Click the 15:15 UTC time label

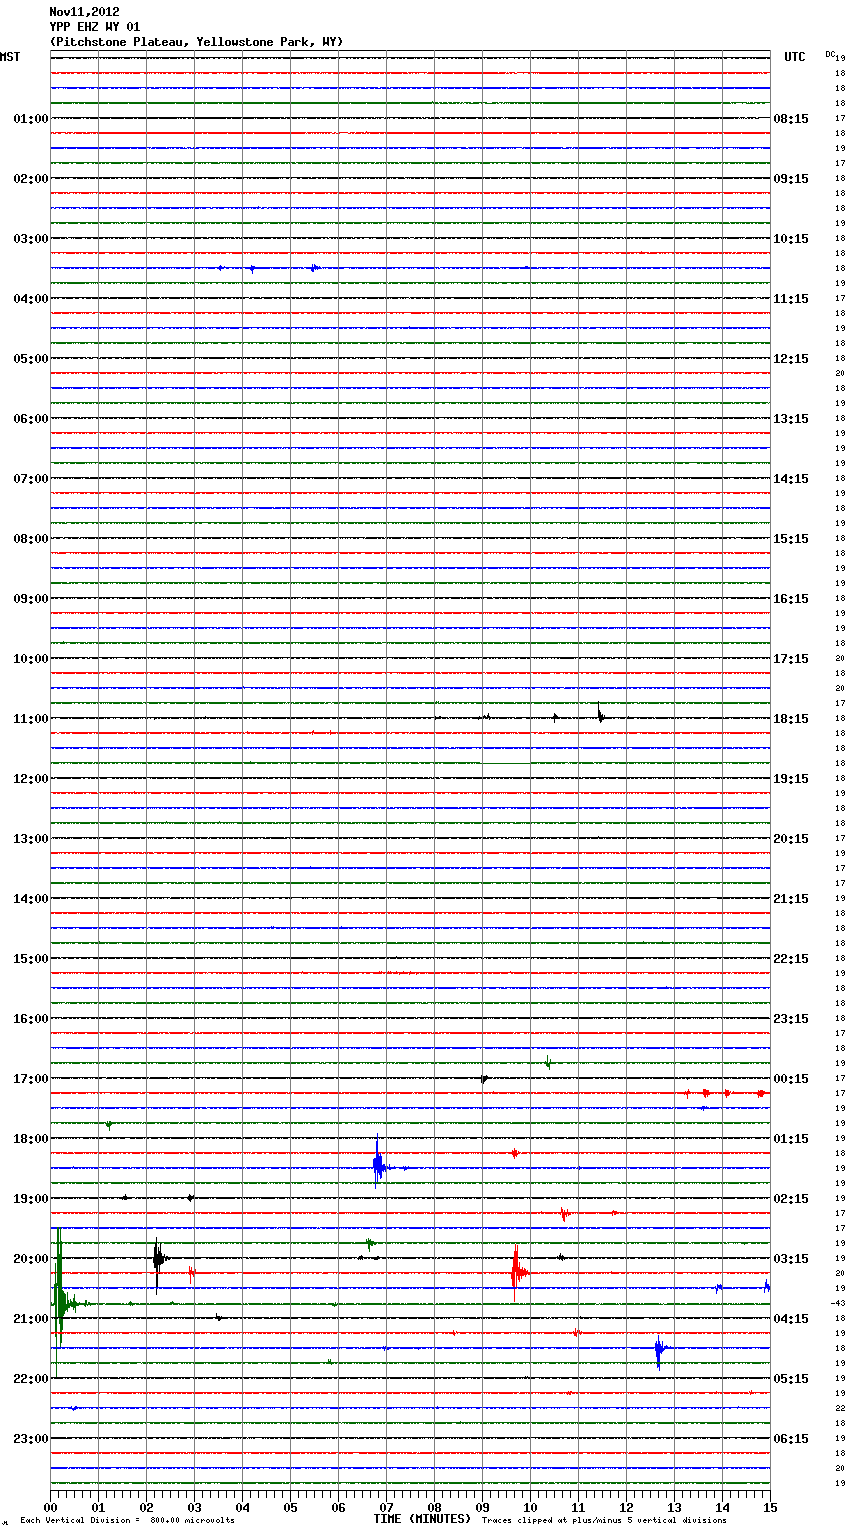click(x=791, y=539)
